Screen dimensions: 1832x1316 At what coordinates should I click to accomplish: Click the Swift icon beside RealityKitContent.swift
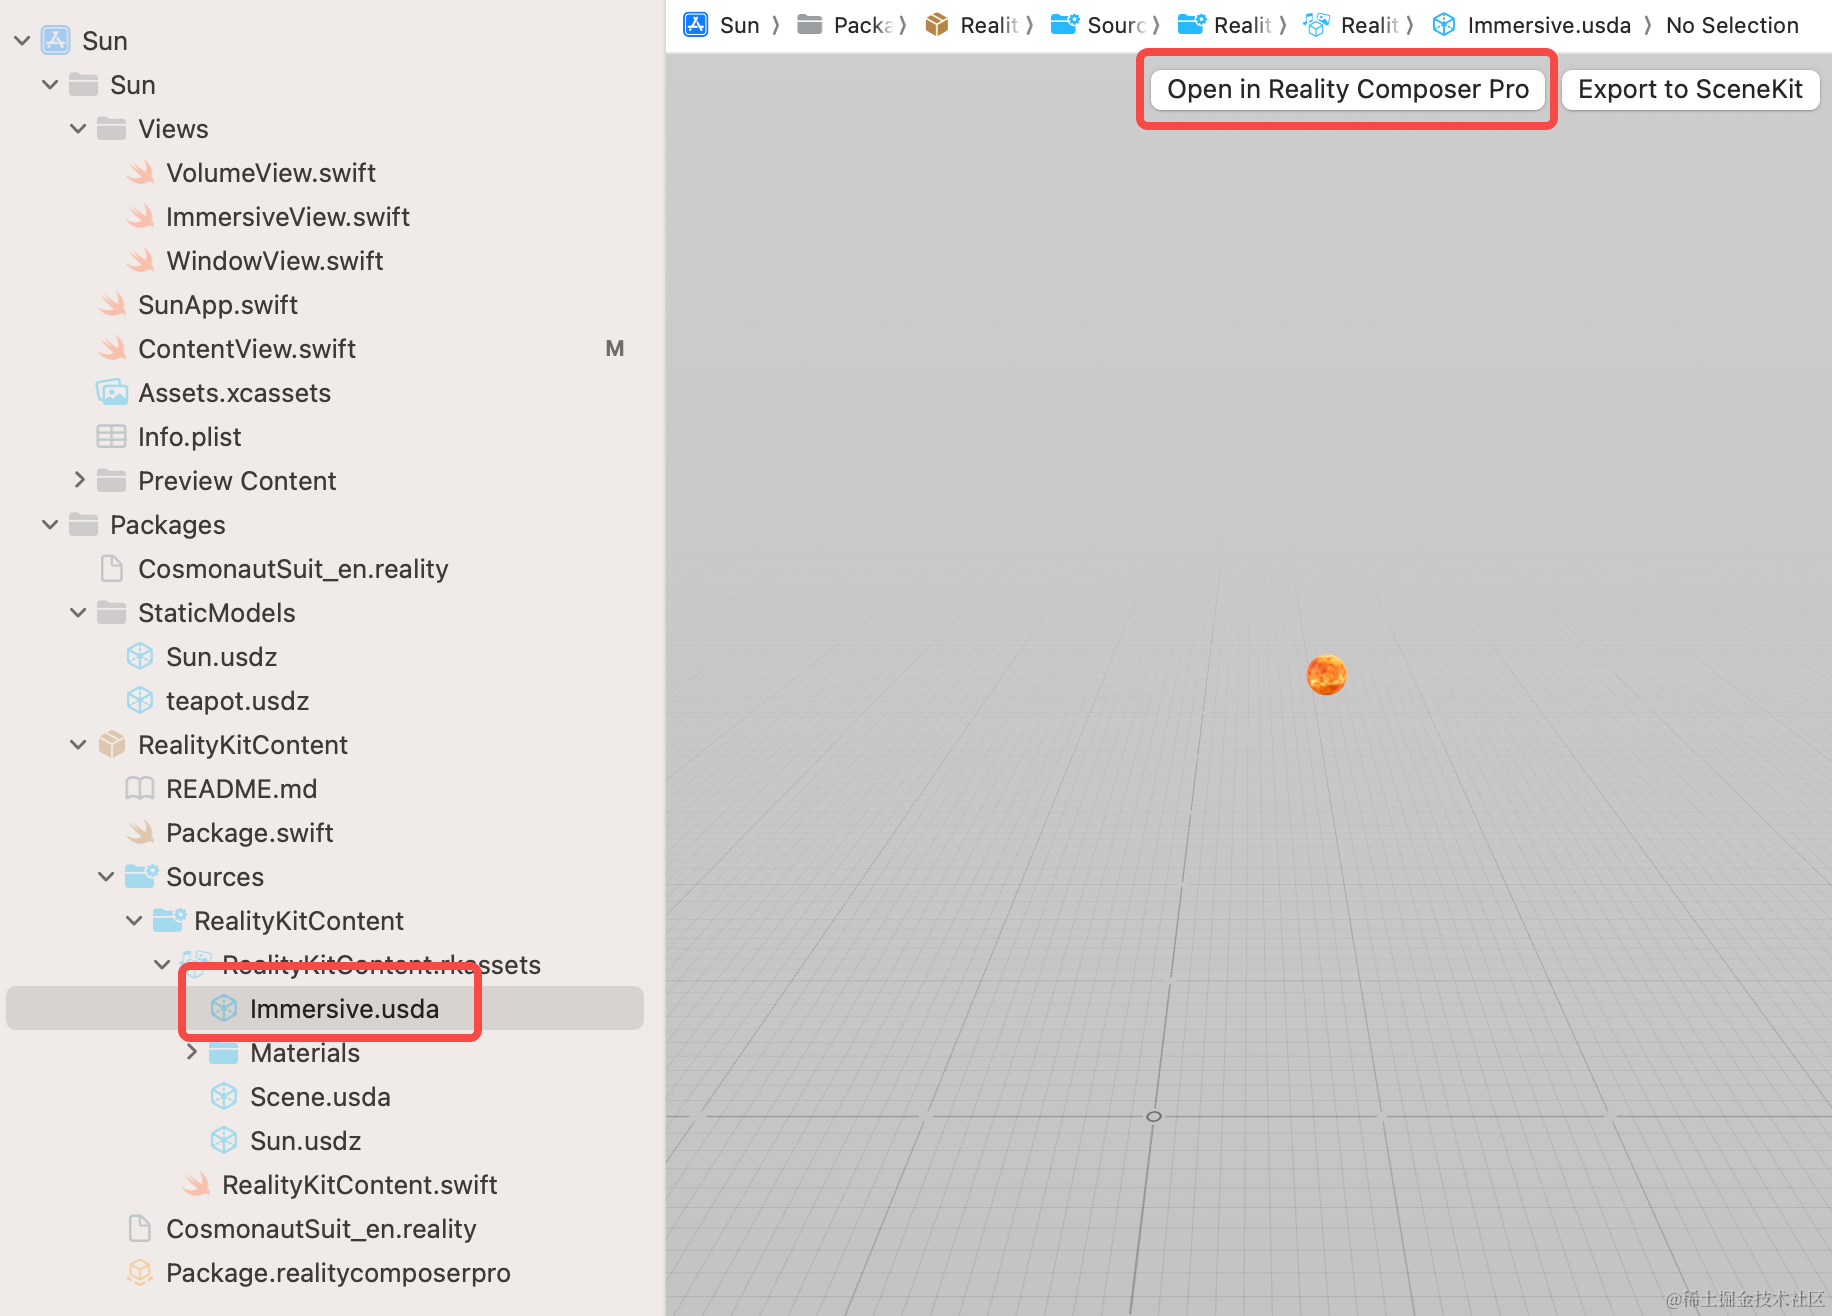[x=196, y=1185]
